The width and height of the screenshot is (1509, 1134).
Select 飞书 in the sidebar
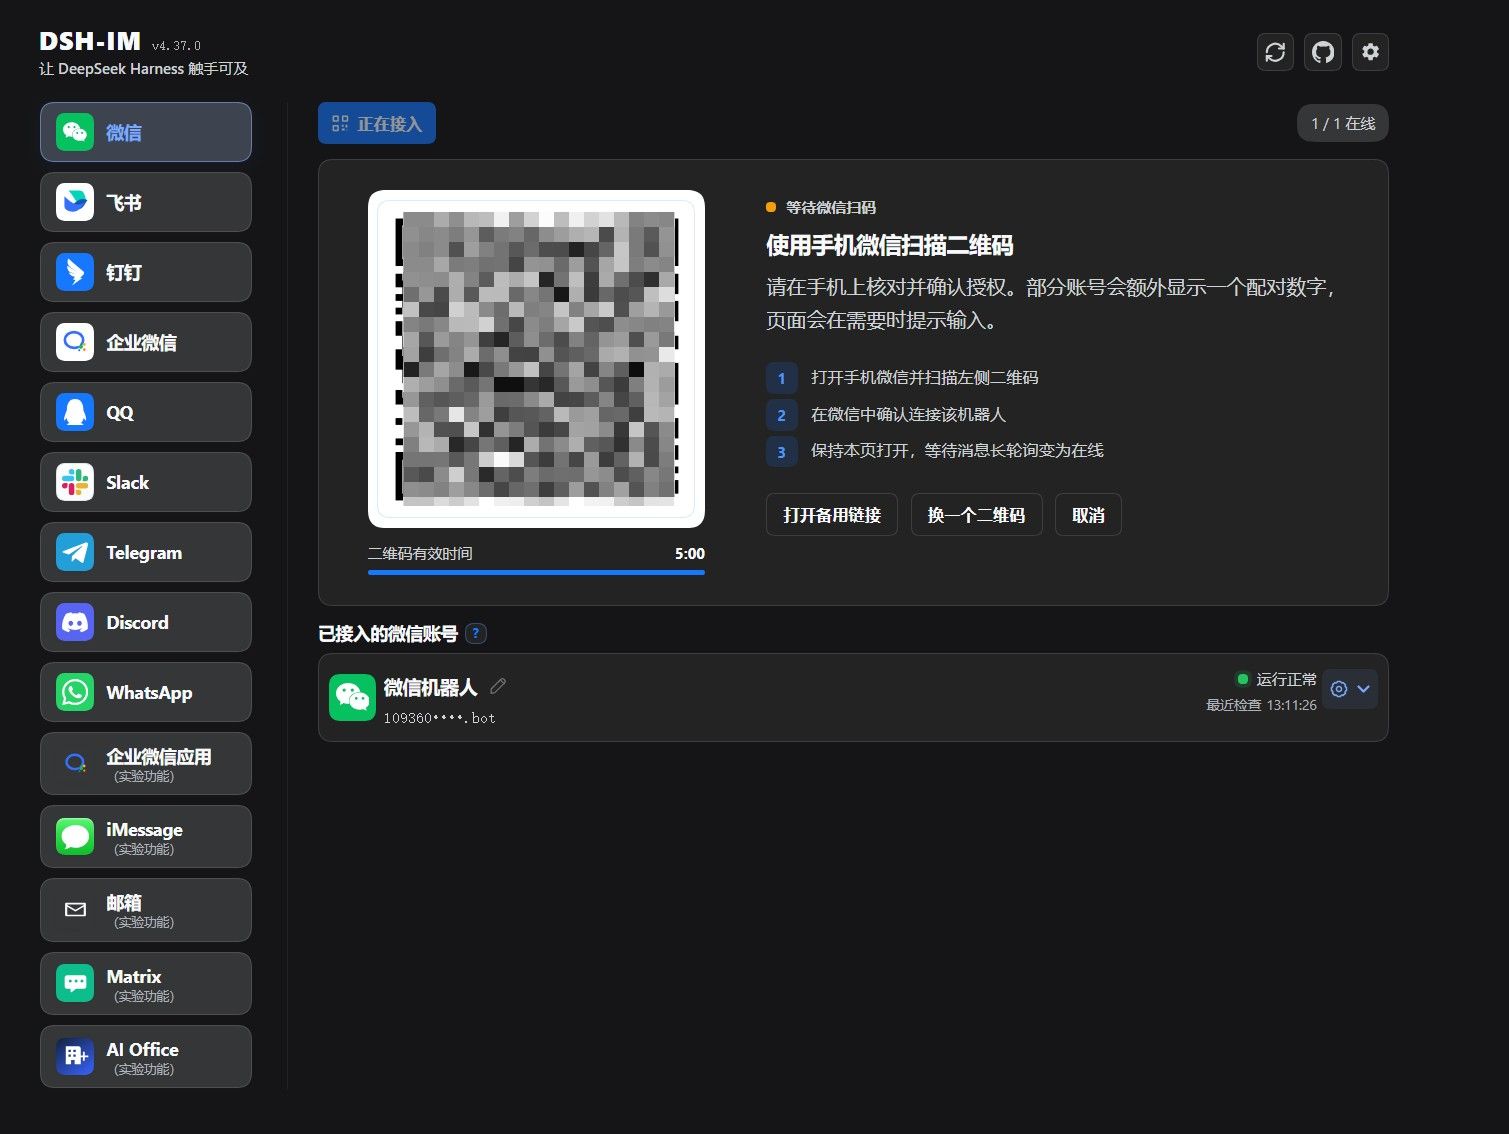pyautogui.click(x=146, y=202)
